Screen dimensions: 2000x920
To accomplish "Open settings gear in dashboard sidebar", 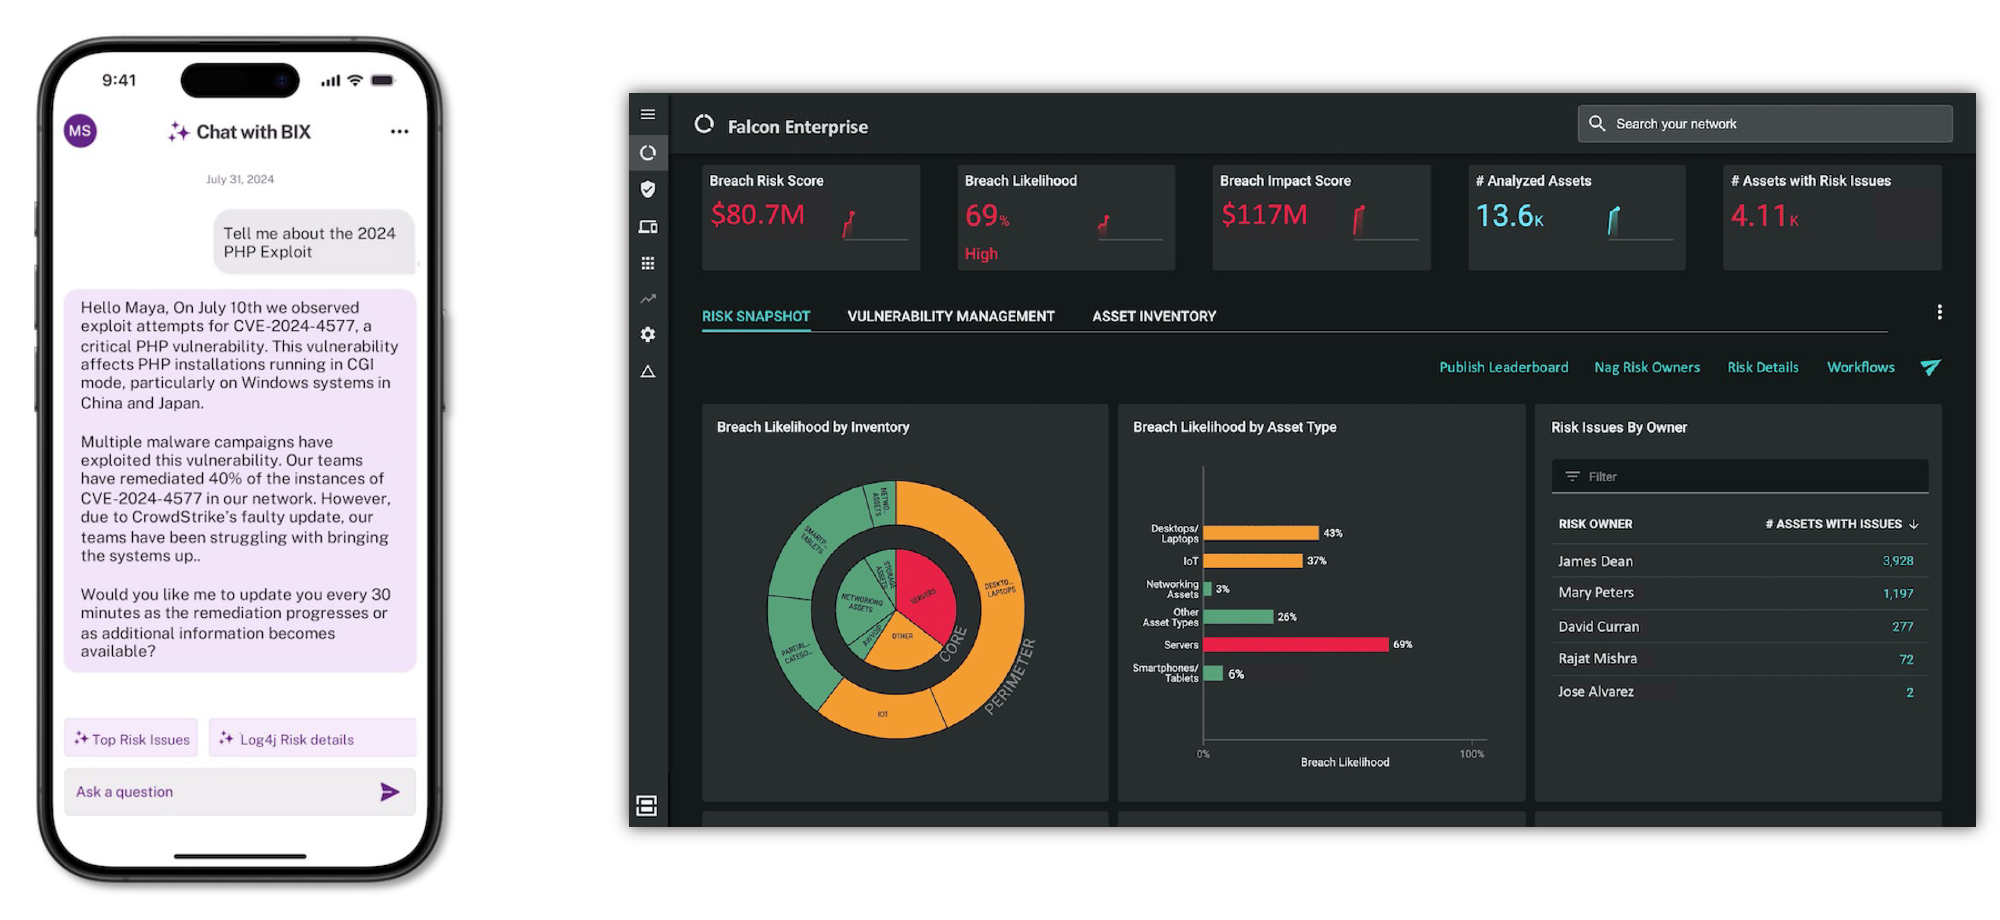I will pos(648,334).
